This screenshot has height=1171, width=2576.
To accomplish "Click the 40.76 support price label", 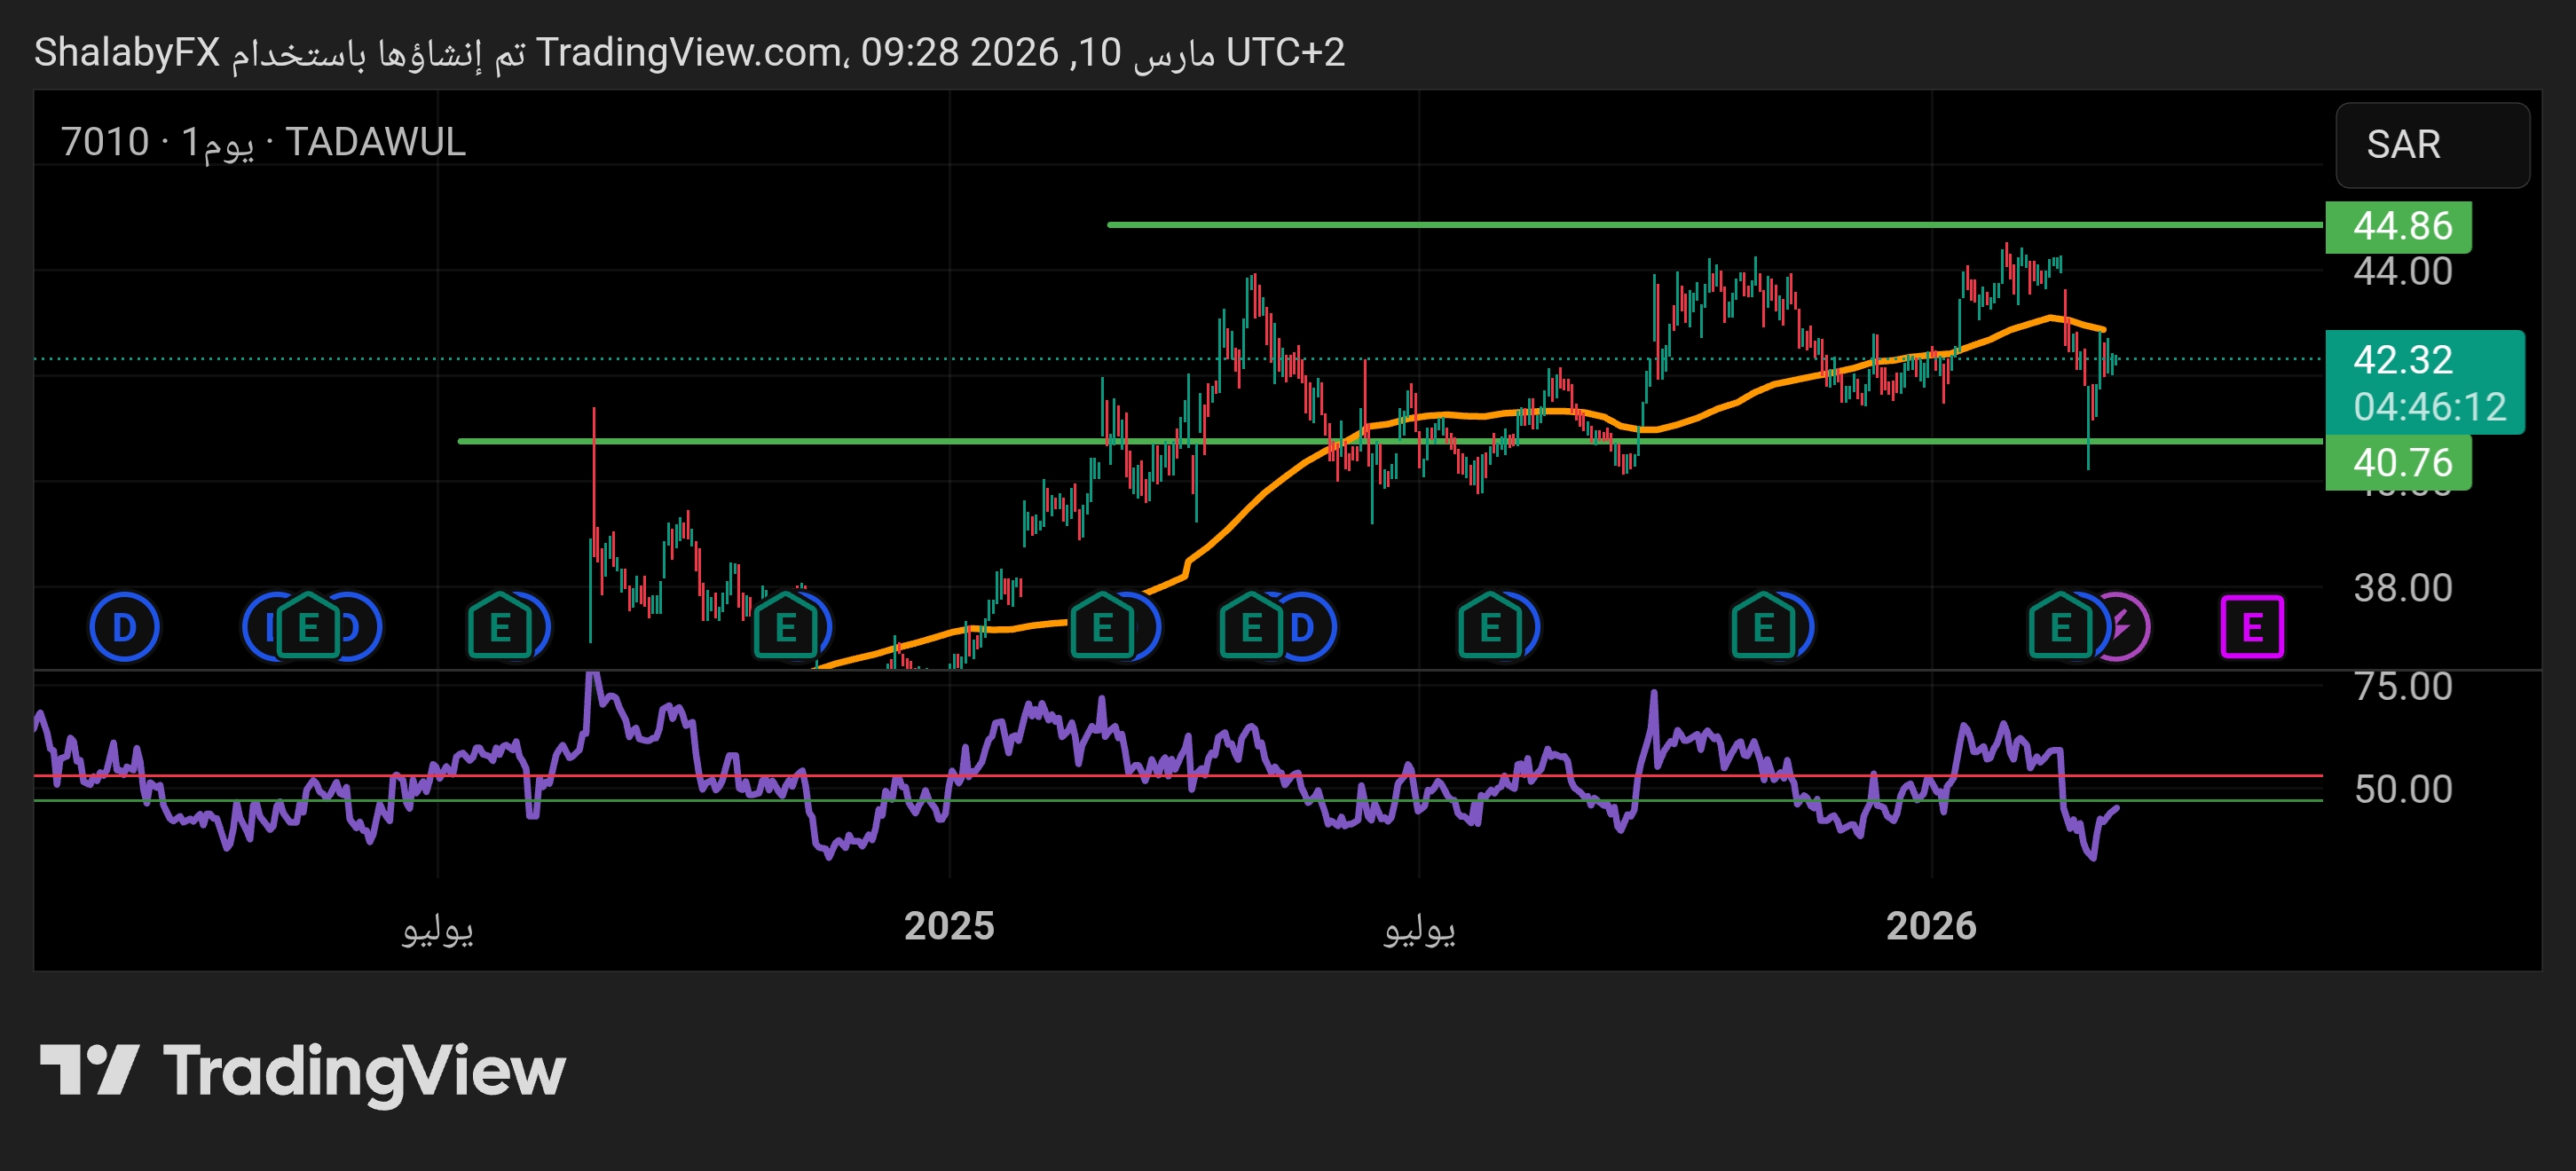I will pyautogui.click(x=2398, y=463).
